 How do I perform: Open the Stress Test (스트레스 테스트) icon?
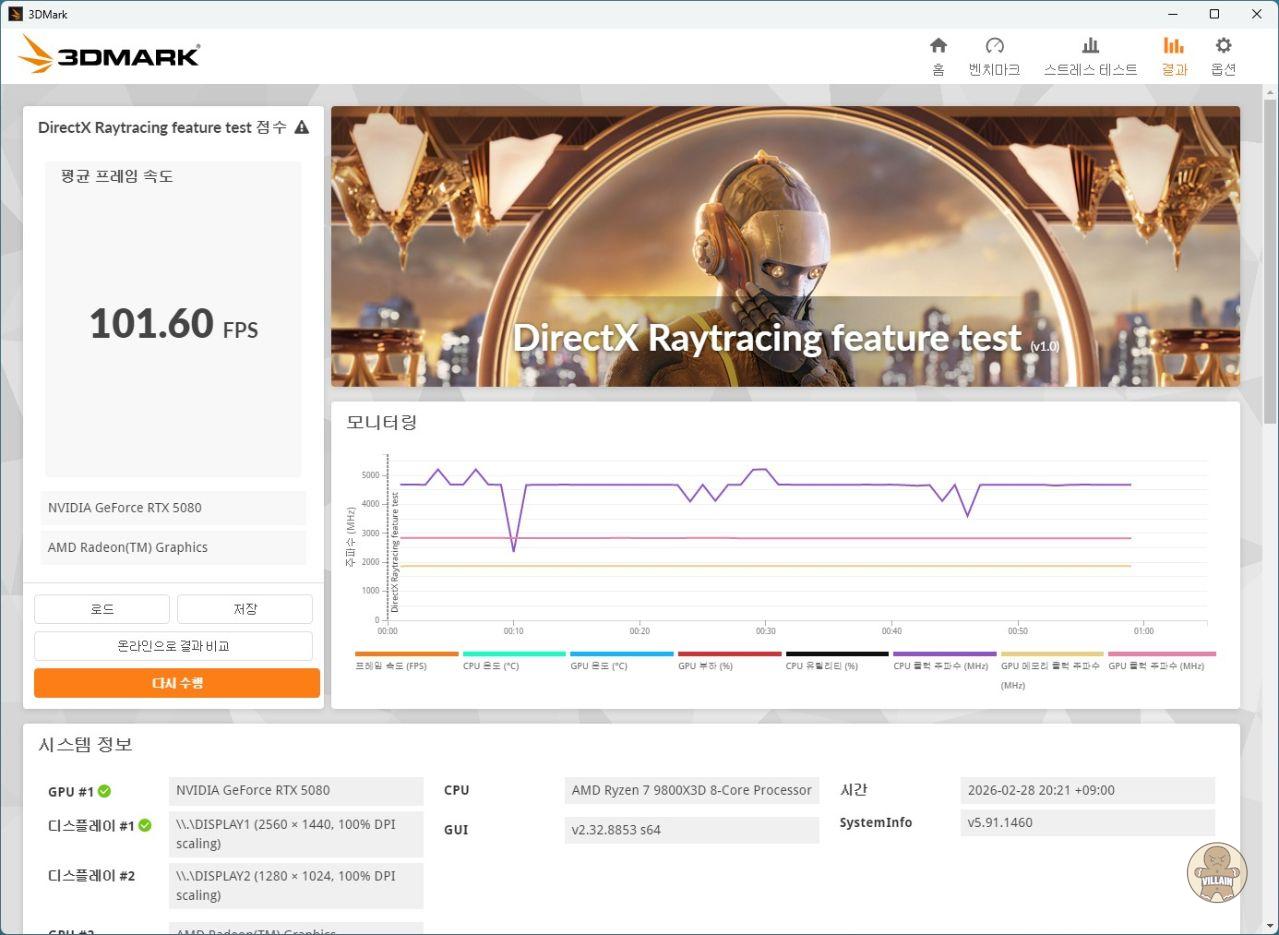1090,46
